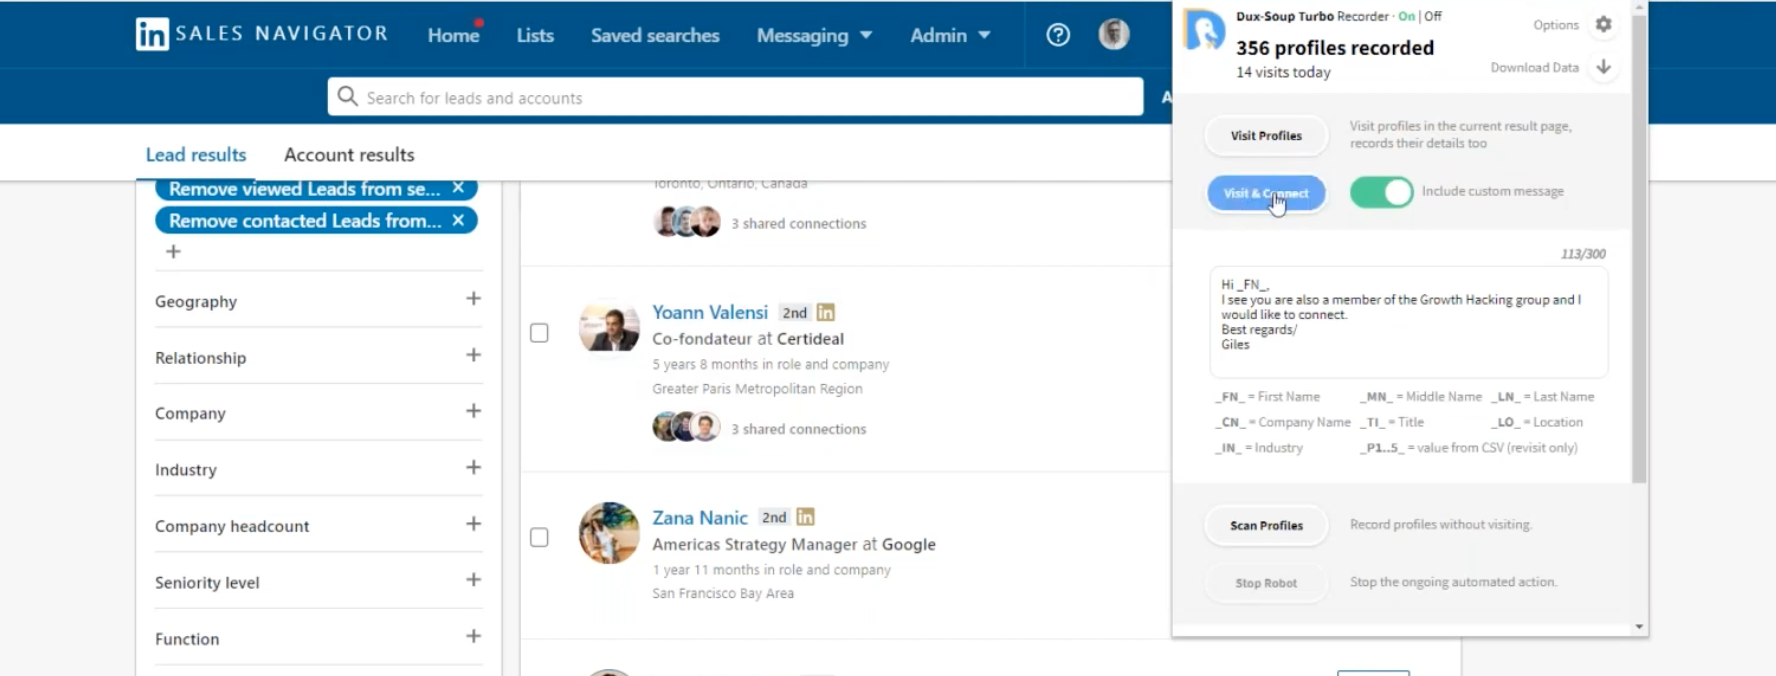
Task: Click the Options link in Dux-Soup
Action: tap(1556, 25)
